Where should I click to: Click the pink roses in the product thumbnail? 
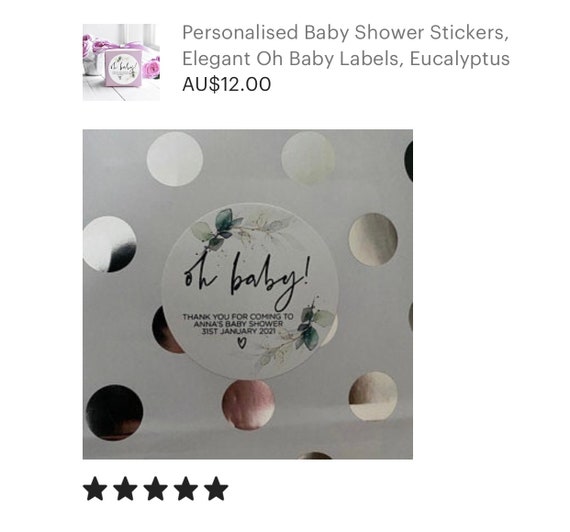click(151, 68)
